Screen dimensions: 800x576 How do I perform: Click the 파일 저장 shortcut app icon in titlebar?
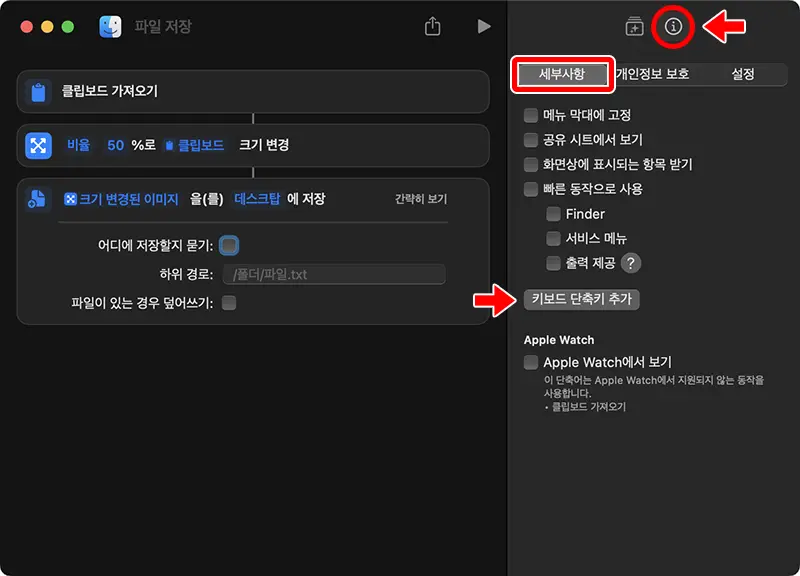pos(109,27)
